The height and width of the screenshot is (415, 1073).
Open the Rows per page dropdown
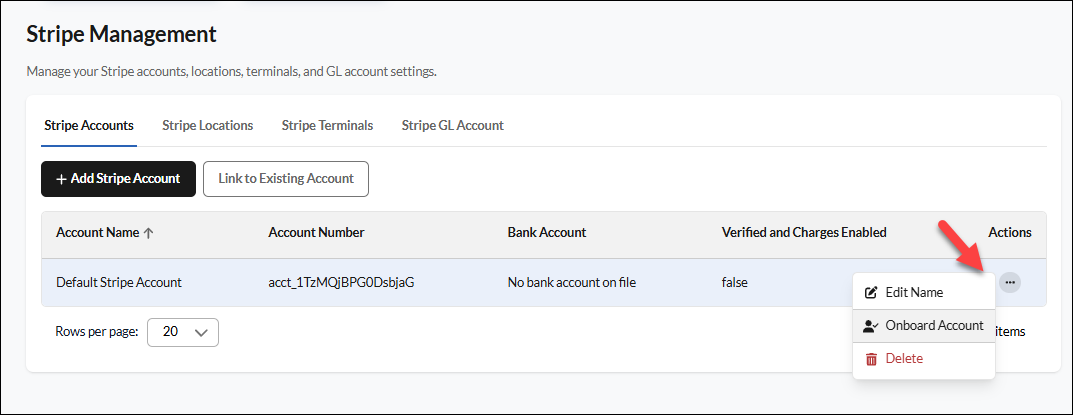pyautogui.click(x=183, y=332)
